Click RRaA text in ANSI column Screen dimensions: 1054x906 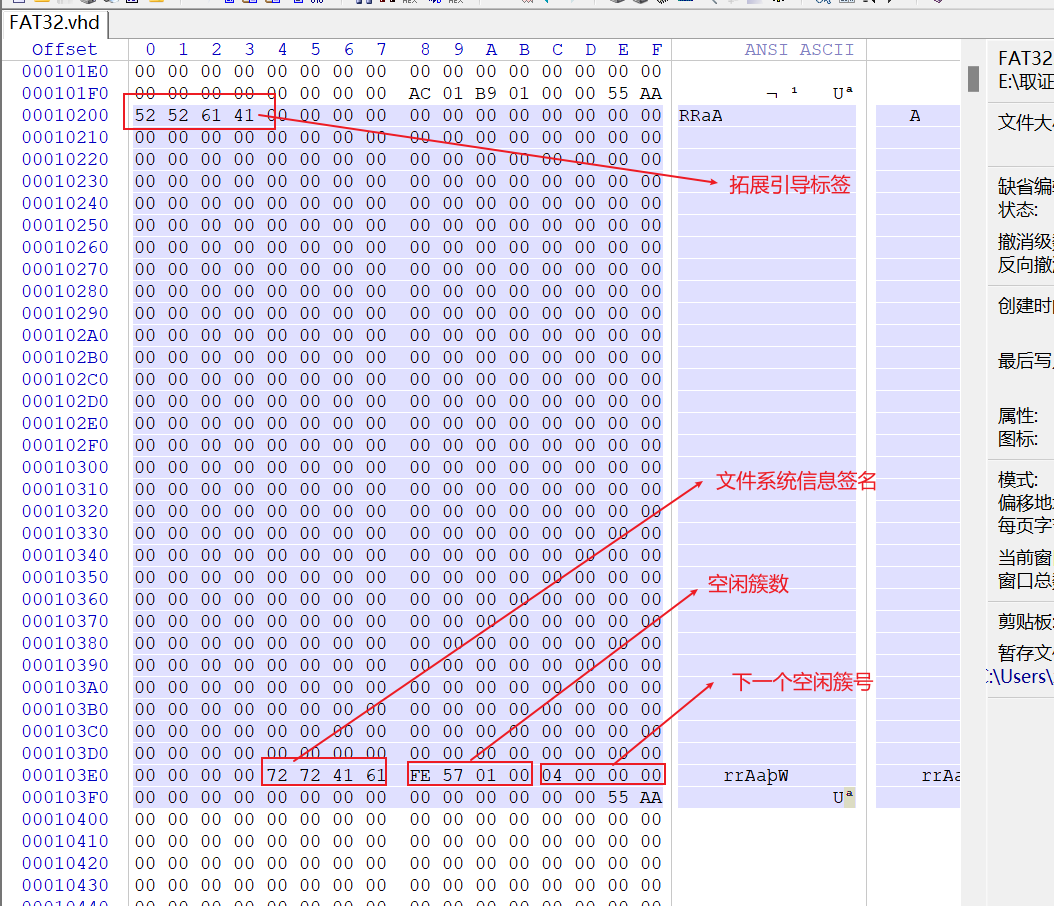click(700, 116)
